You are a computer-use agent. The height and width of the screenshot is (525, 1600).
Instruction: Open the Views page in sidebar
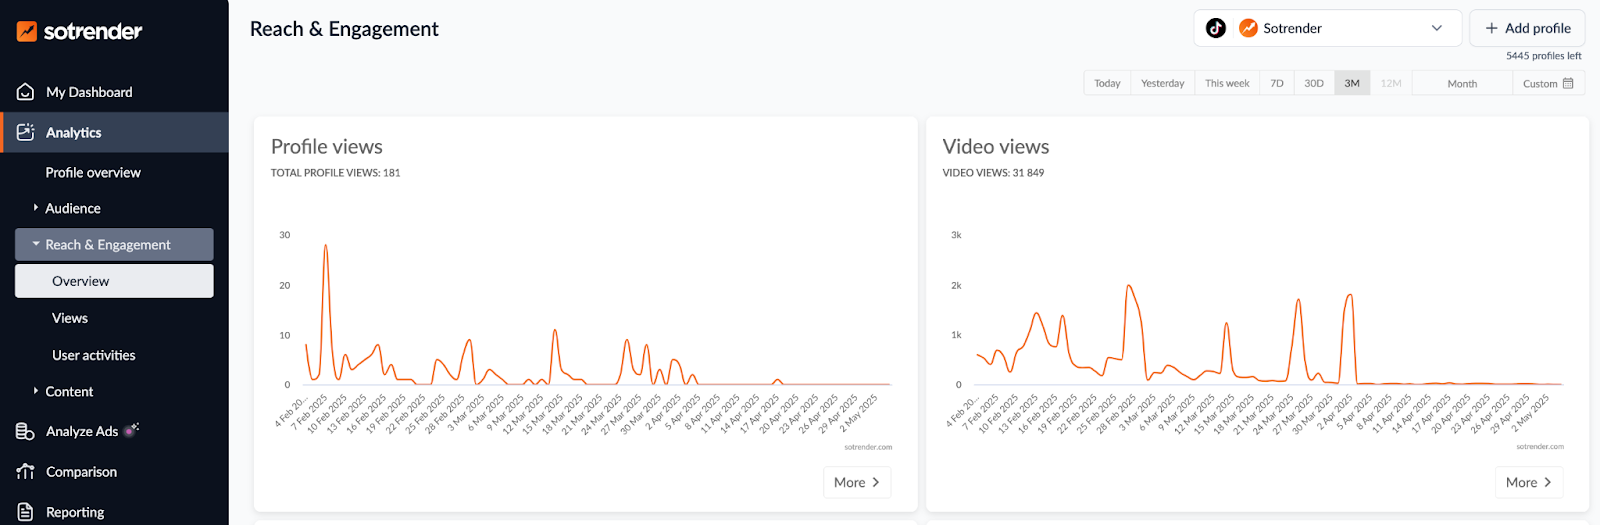[70, 318]
